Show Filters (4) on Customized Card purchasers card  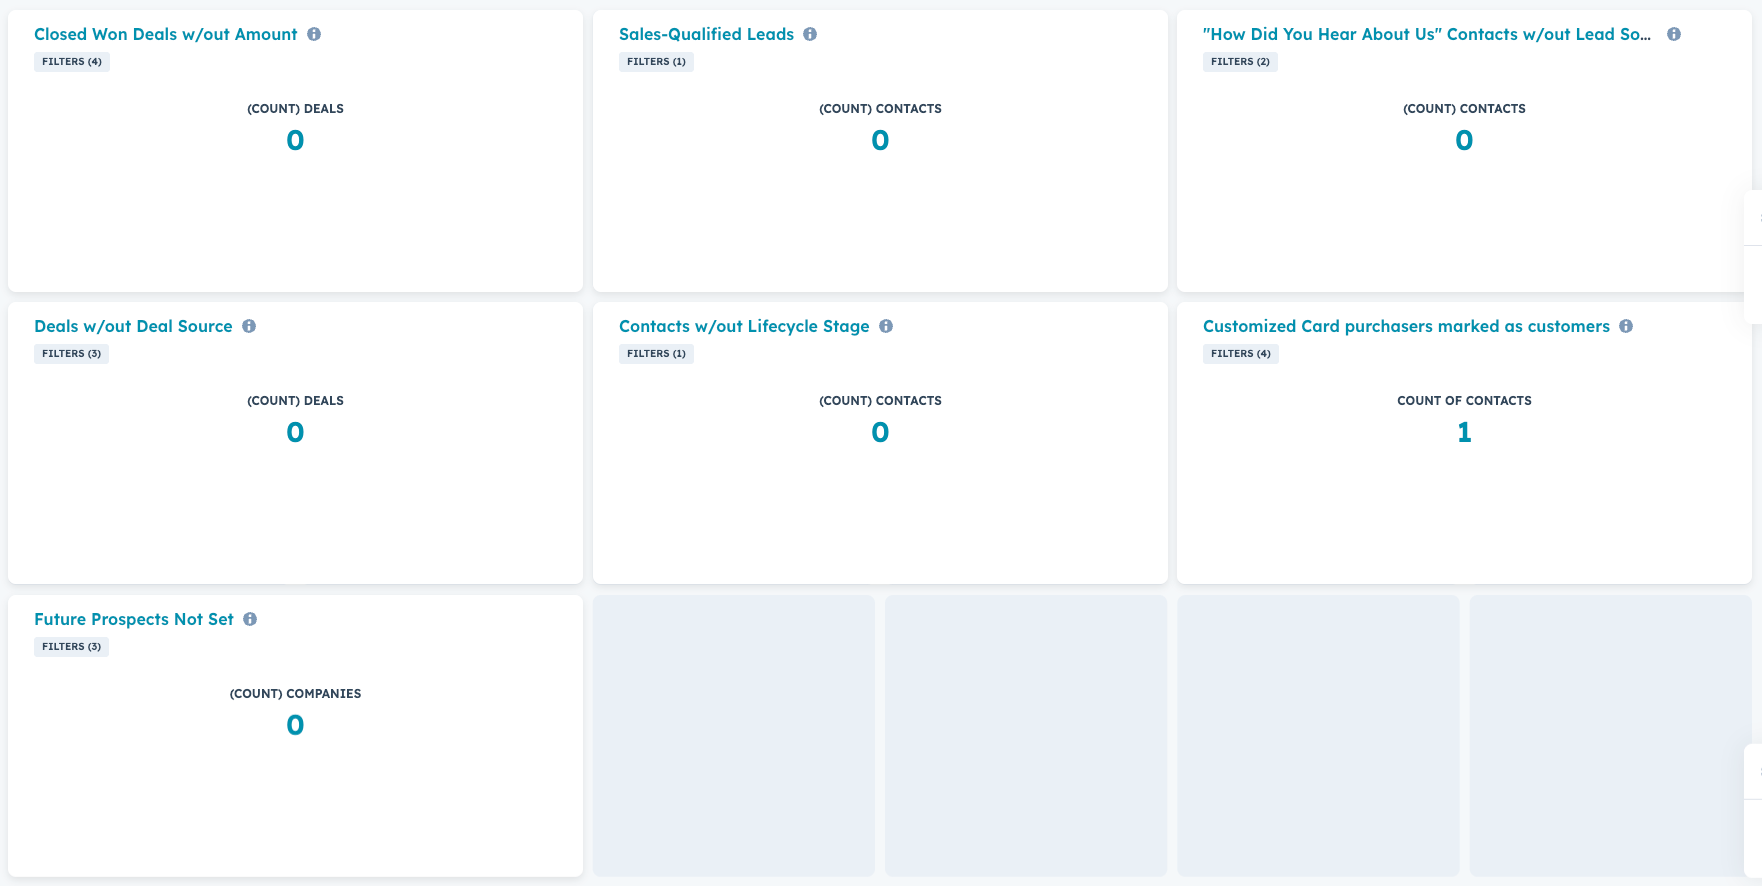1240,354
